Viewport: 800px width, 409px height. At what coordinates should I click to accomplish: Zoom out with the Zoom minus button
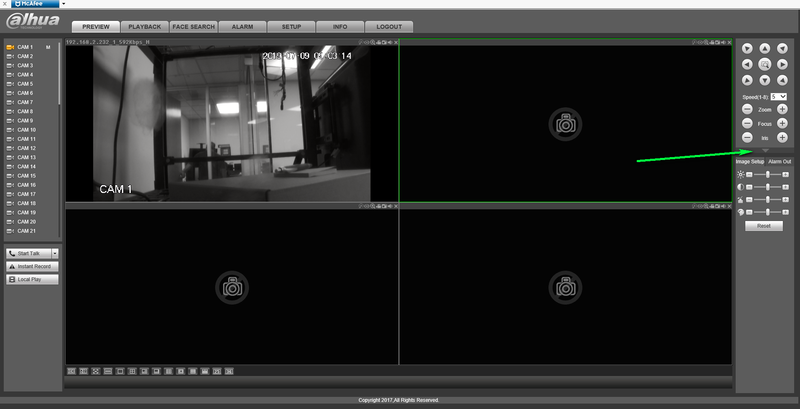pos(747,109)
